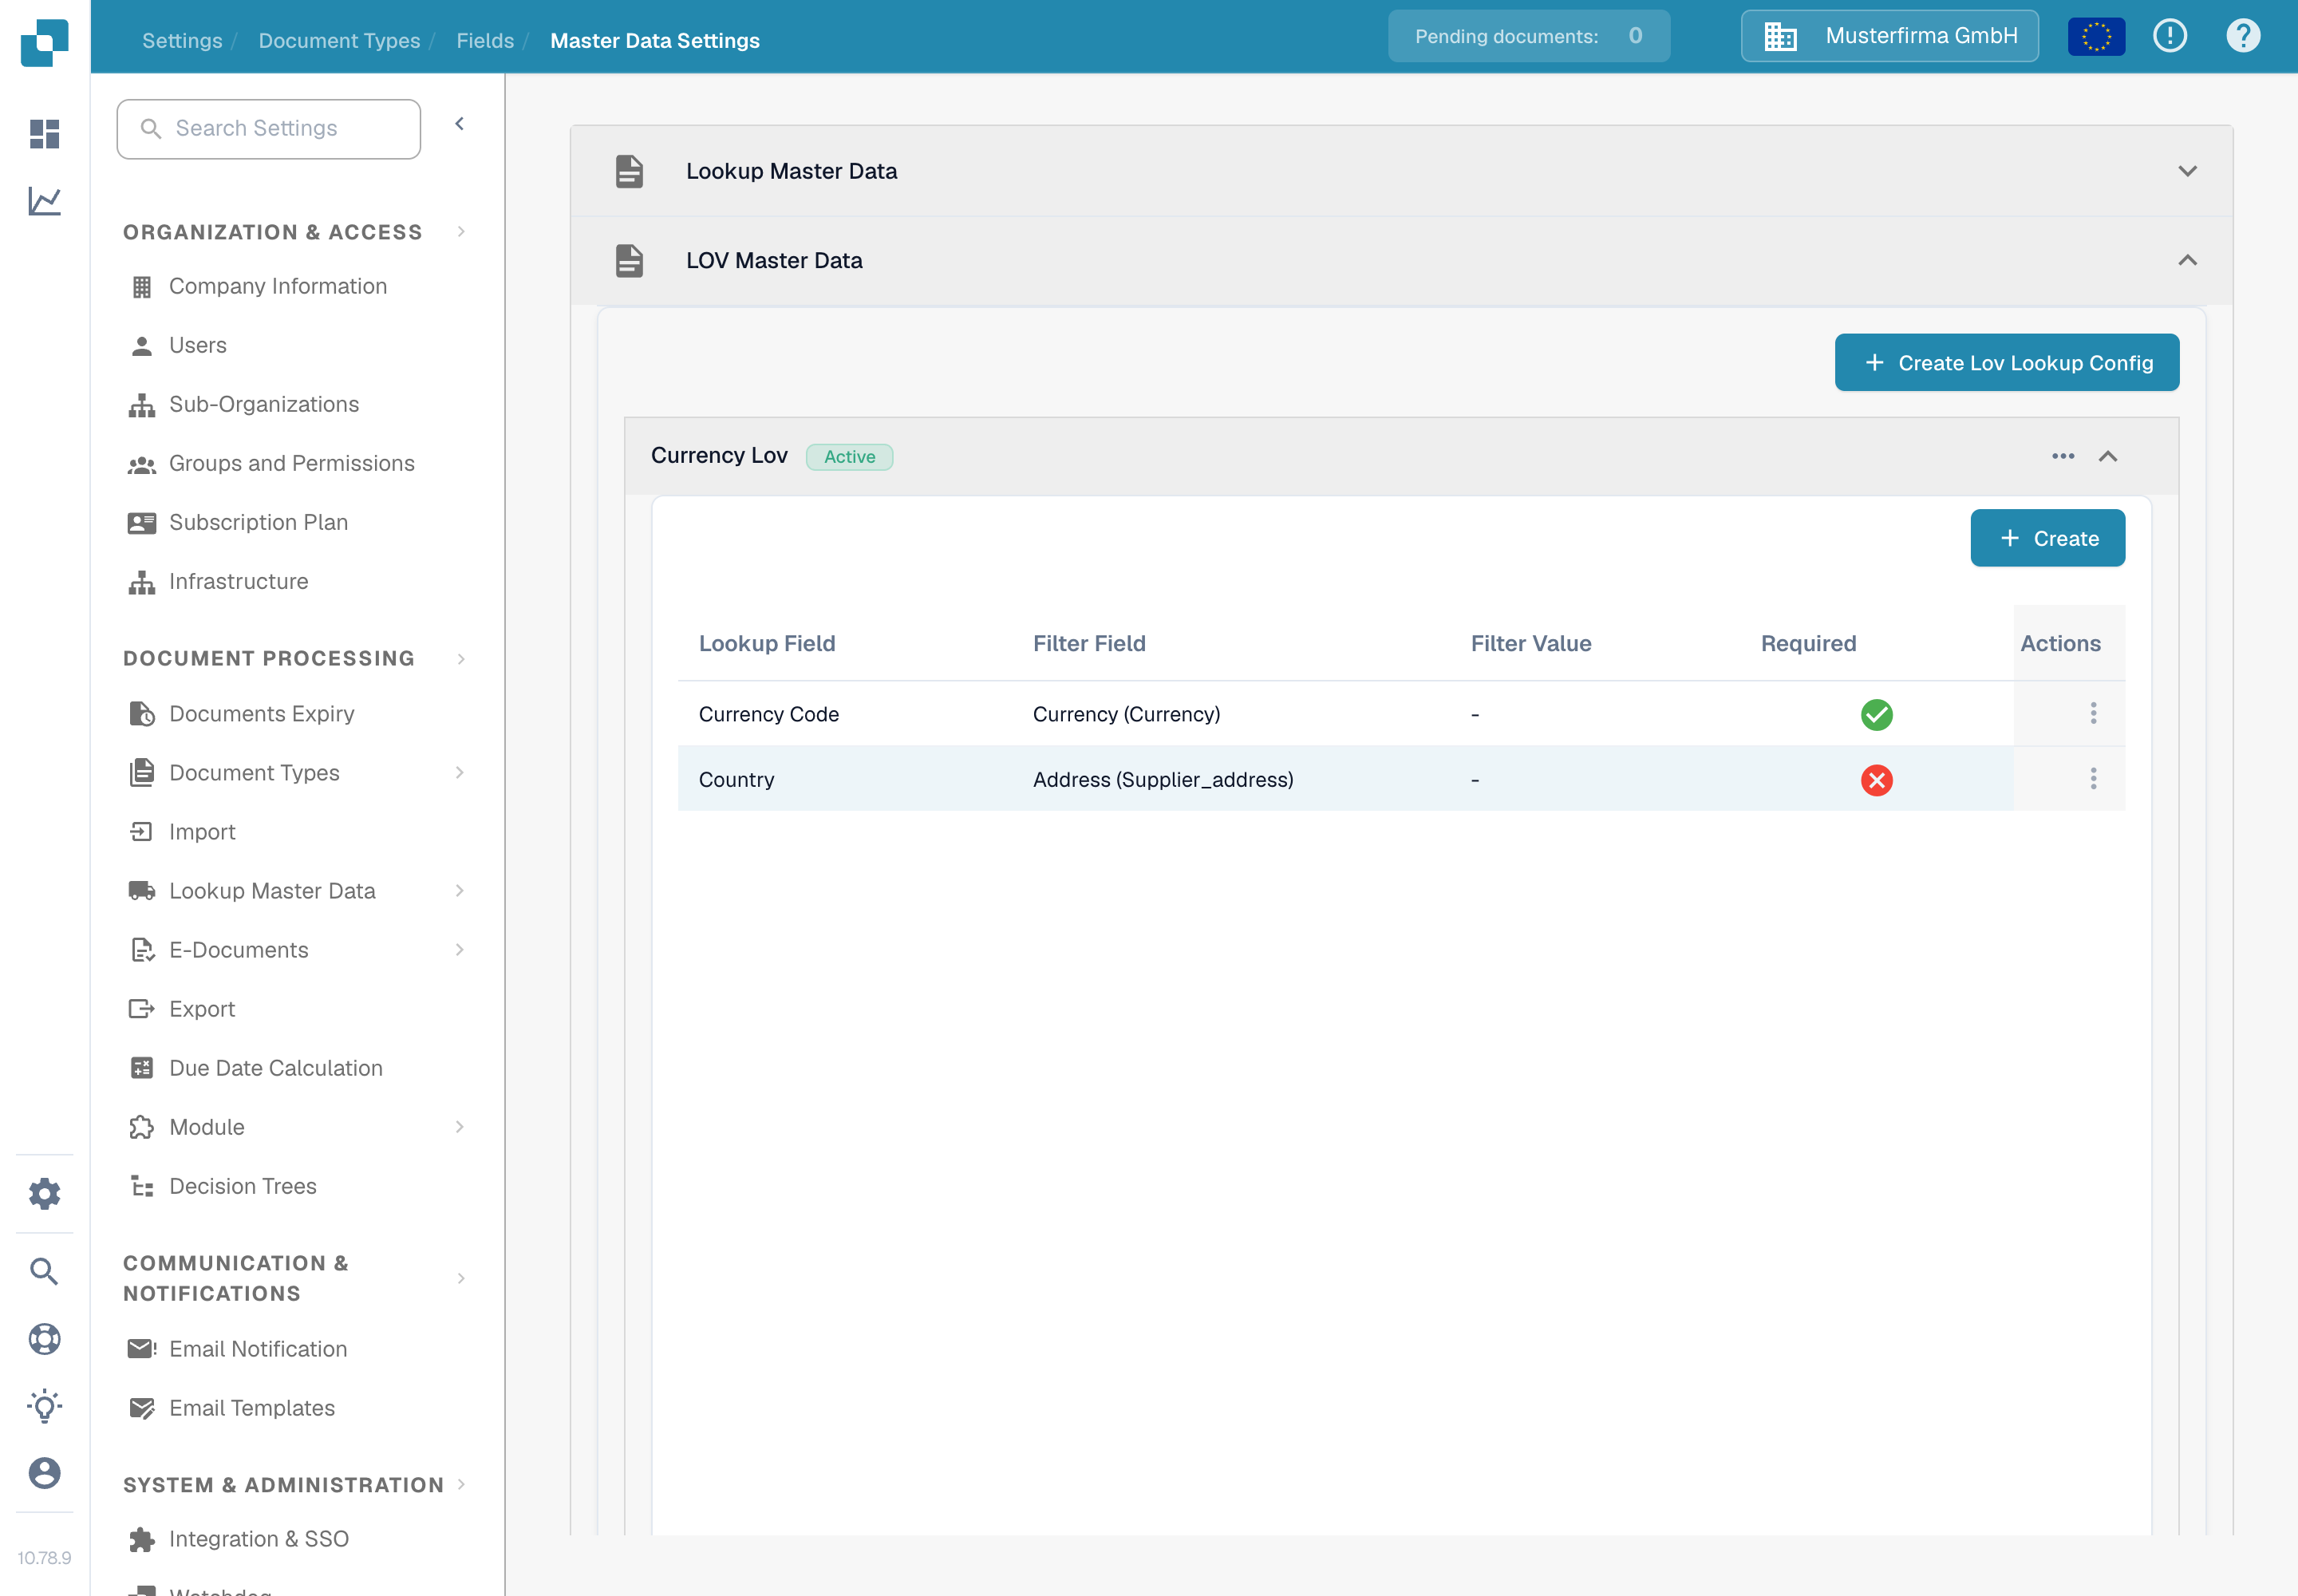Open the Currency Lov ellipsis menu
Image resolution: width=2298 pixels, height=1596 pixels.
[x=2063, y=456]
